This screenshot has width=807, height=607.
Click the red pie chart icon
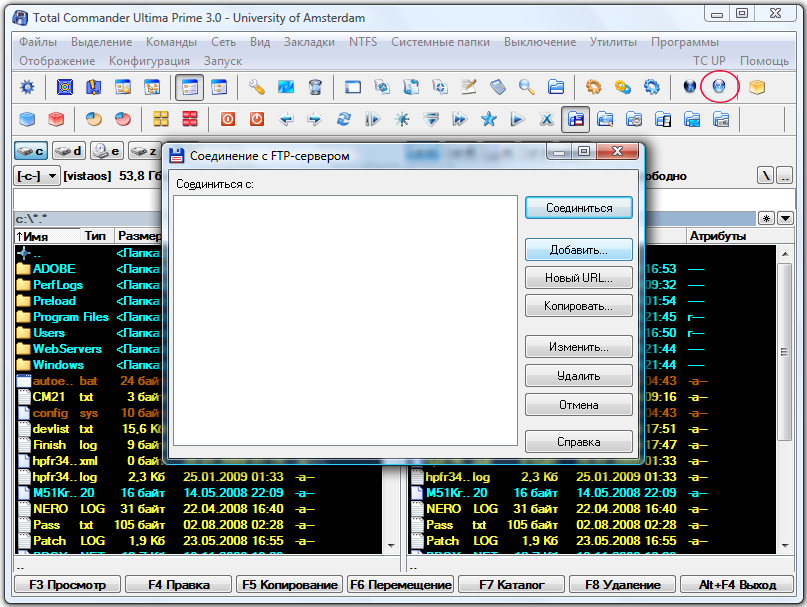122,119
